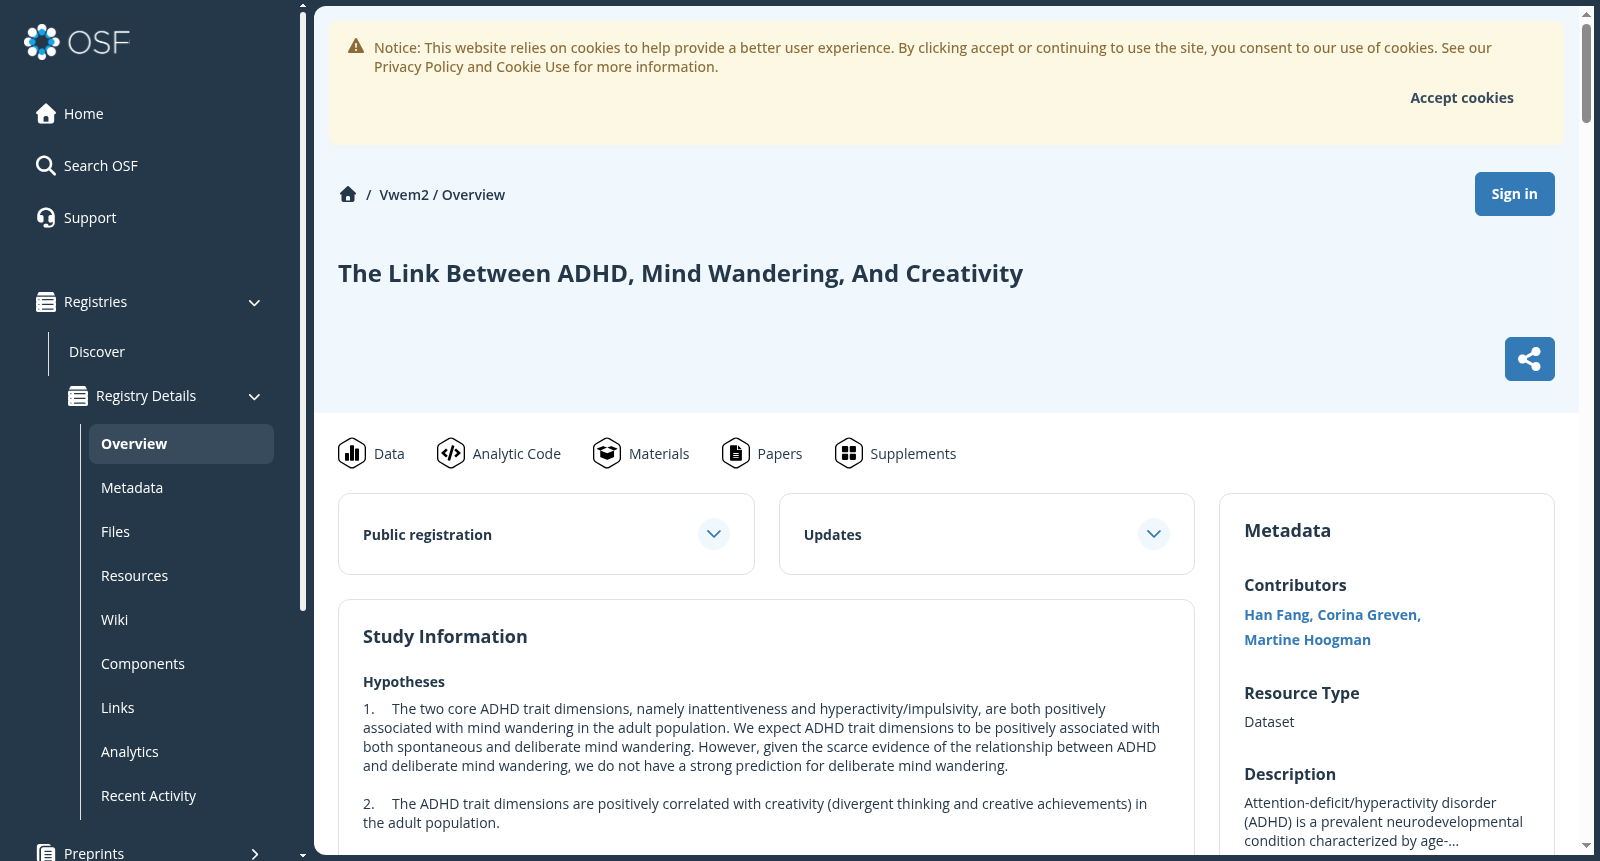Screen dimensions: 1600x861
Task: Click the Support label in sidebar
Action: 90,218
